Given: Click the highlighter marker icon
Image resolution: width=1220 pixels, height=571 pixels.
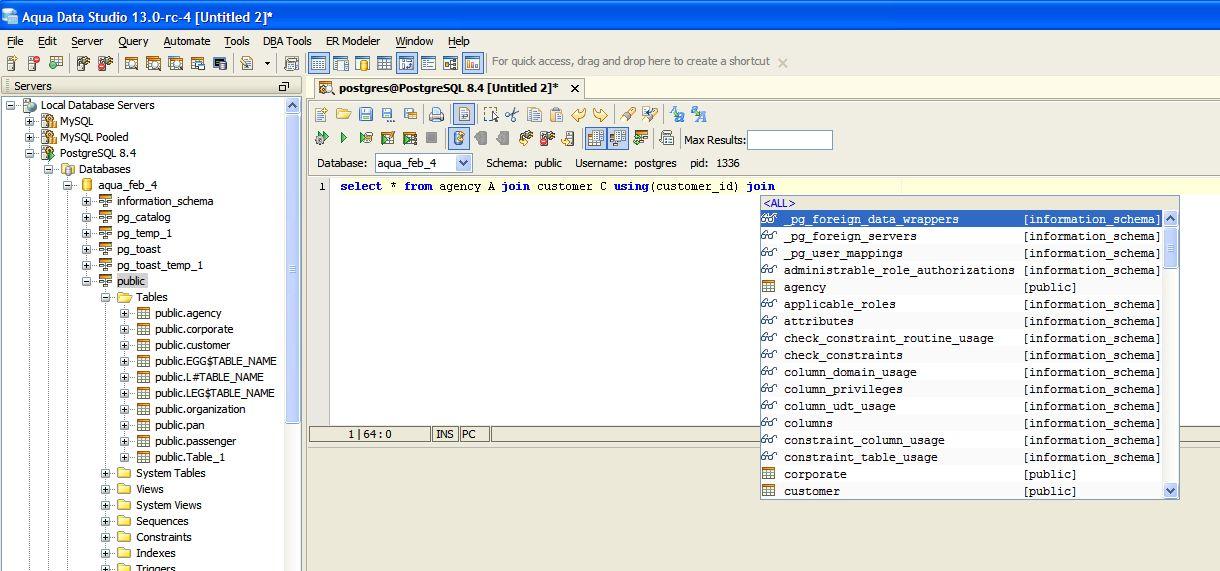Looking at the screenshot, I should point(628,114).
